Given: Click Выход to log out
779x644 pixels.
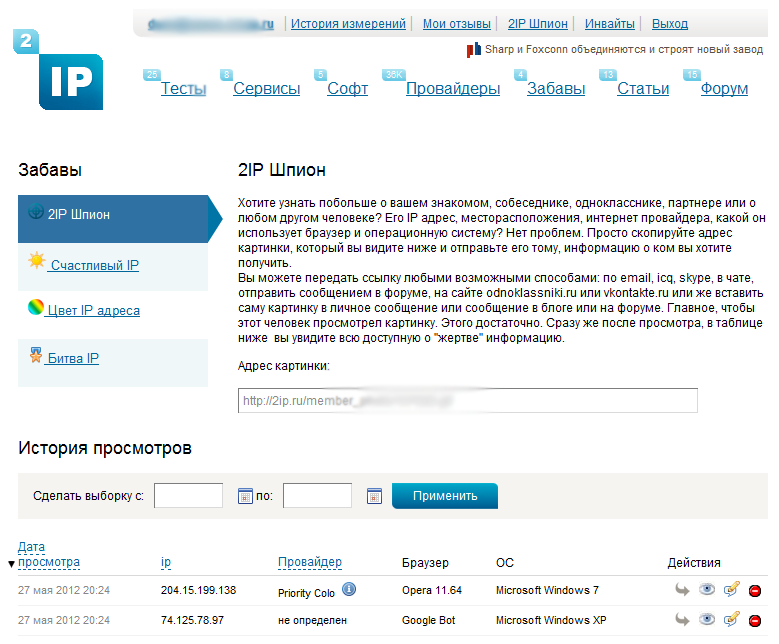Looking at the screenshot, I should click(x=670, y=23).
